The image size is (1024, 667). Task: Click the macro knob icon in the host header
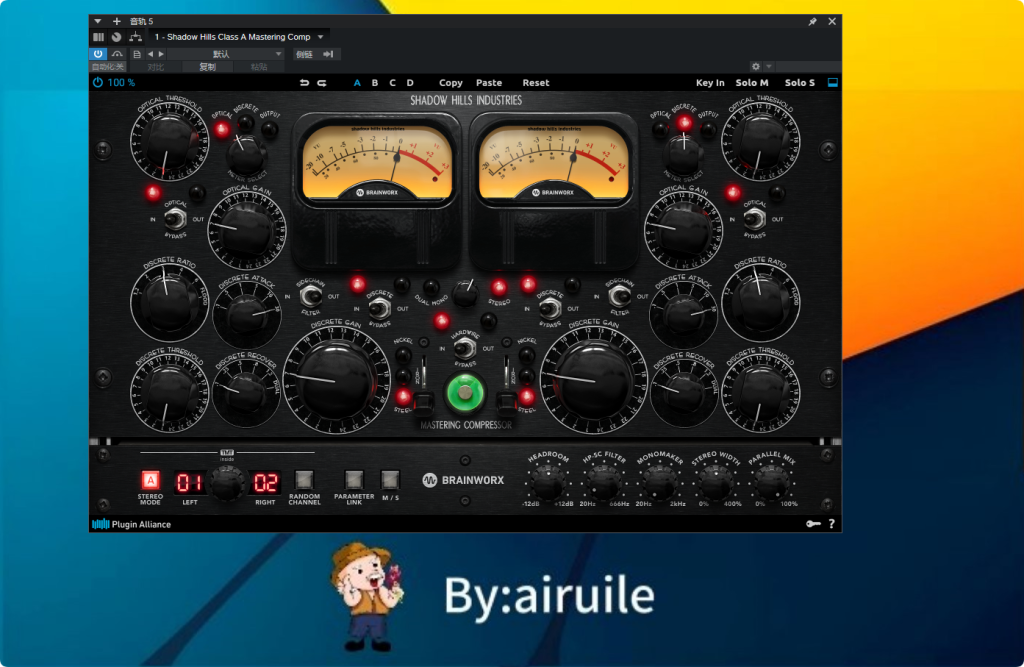tap(116, 37)
